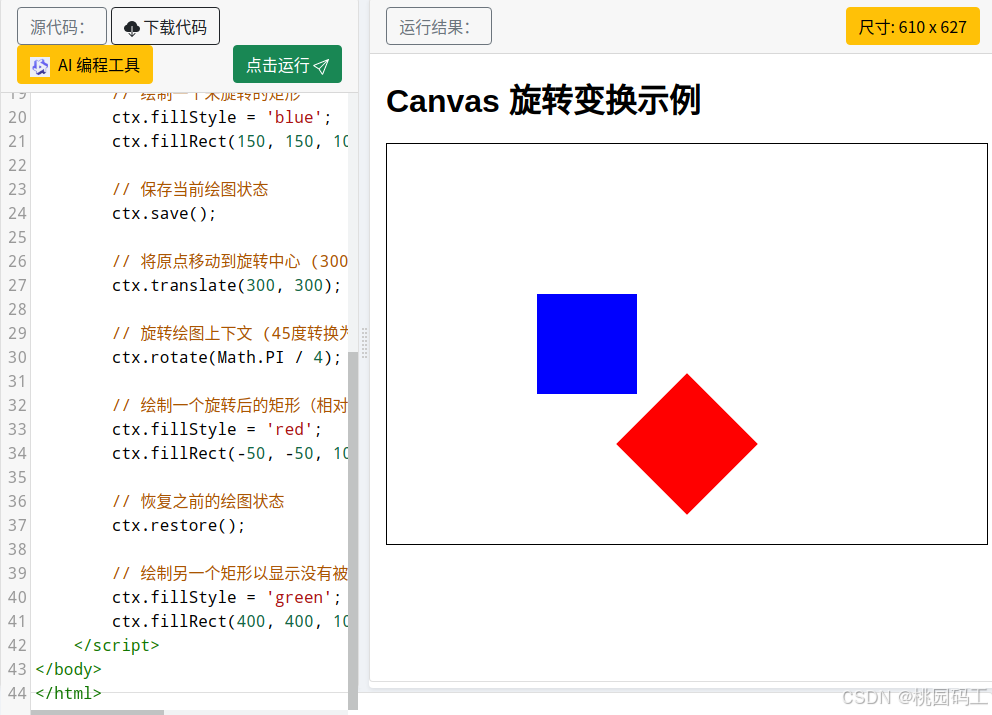The image size is (992, 715).
Task: Open the AI 编程工具 button
Action: (85, 65)
